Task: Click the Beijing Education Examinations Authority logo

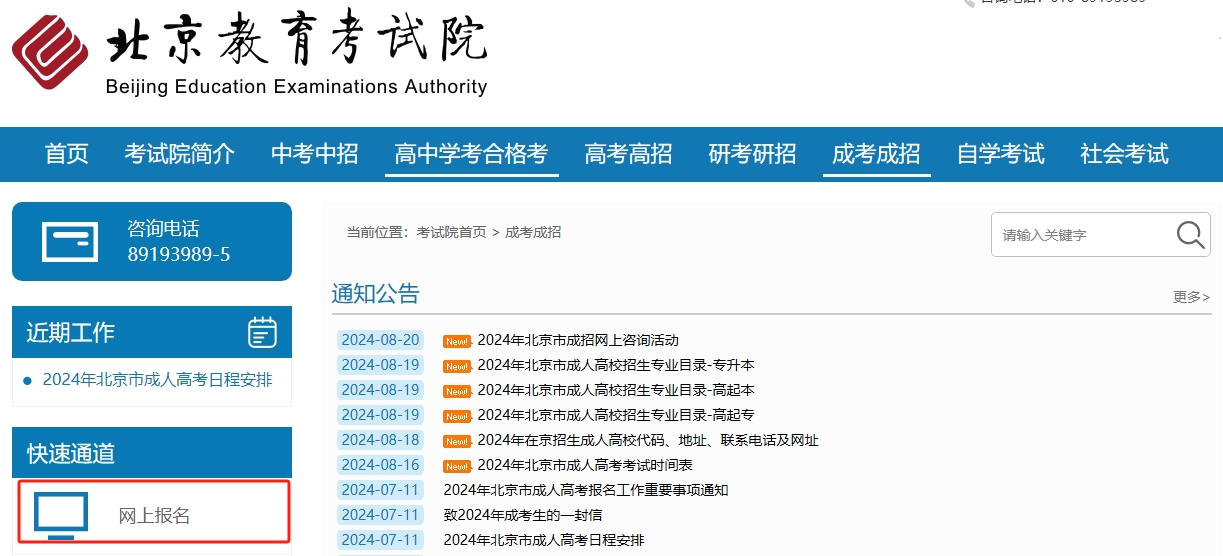Action: click(x=50, y=52)
